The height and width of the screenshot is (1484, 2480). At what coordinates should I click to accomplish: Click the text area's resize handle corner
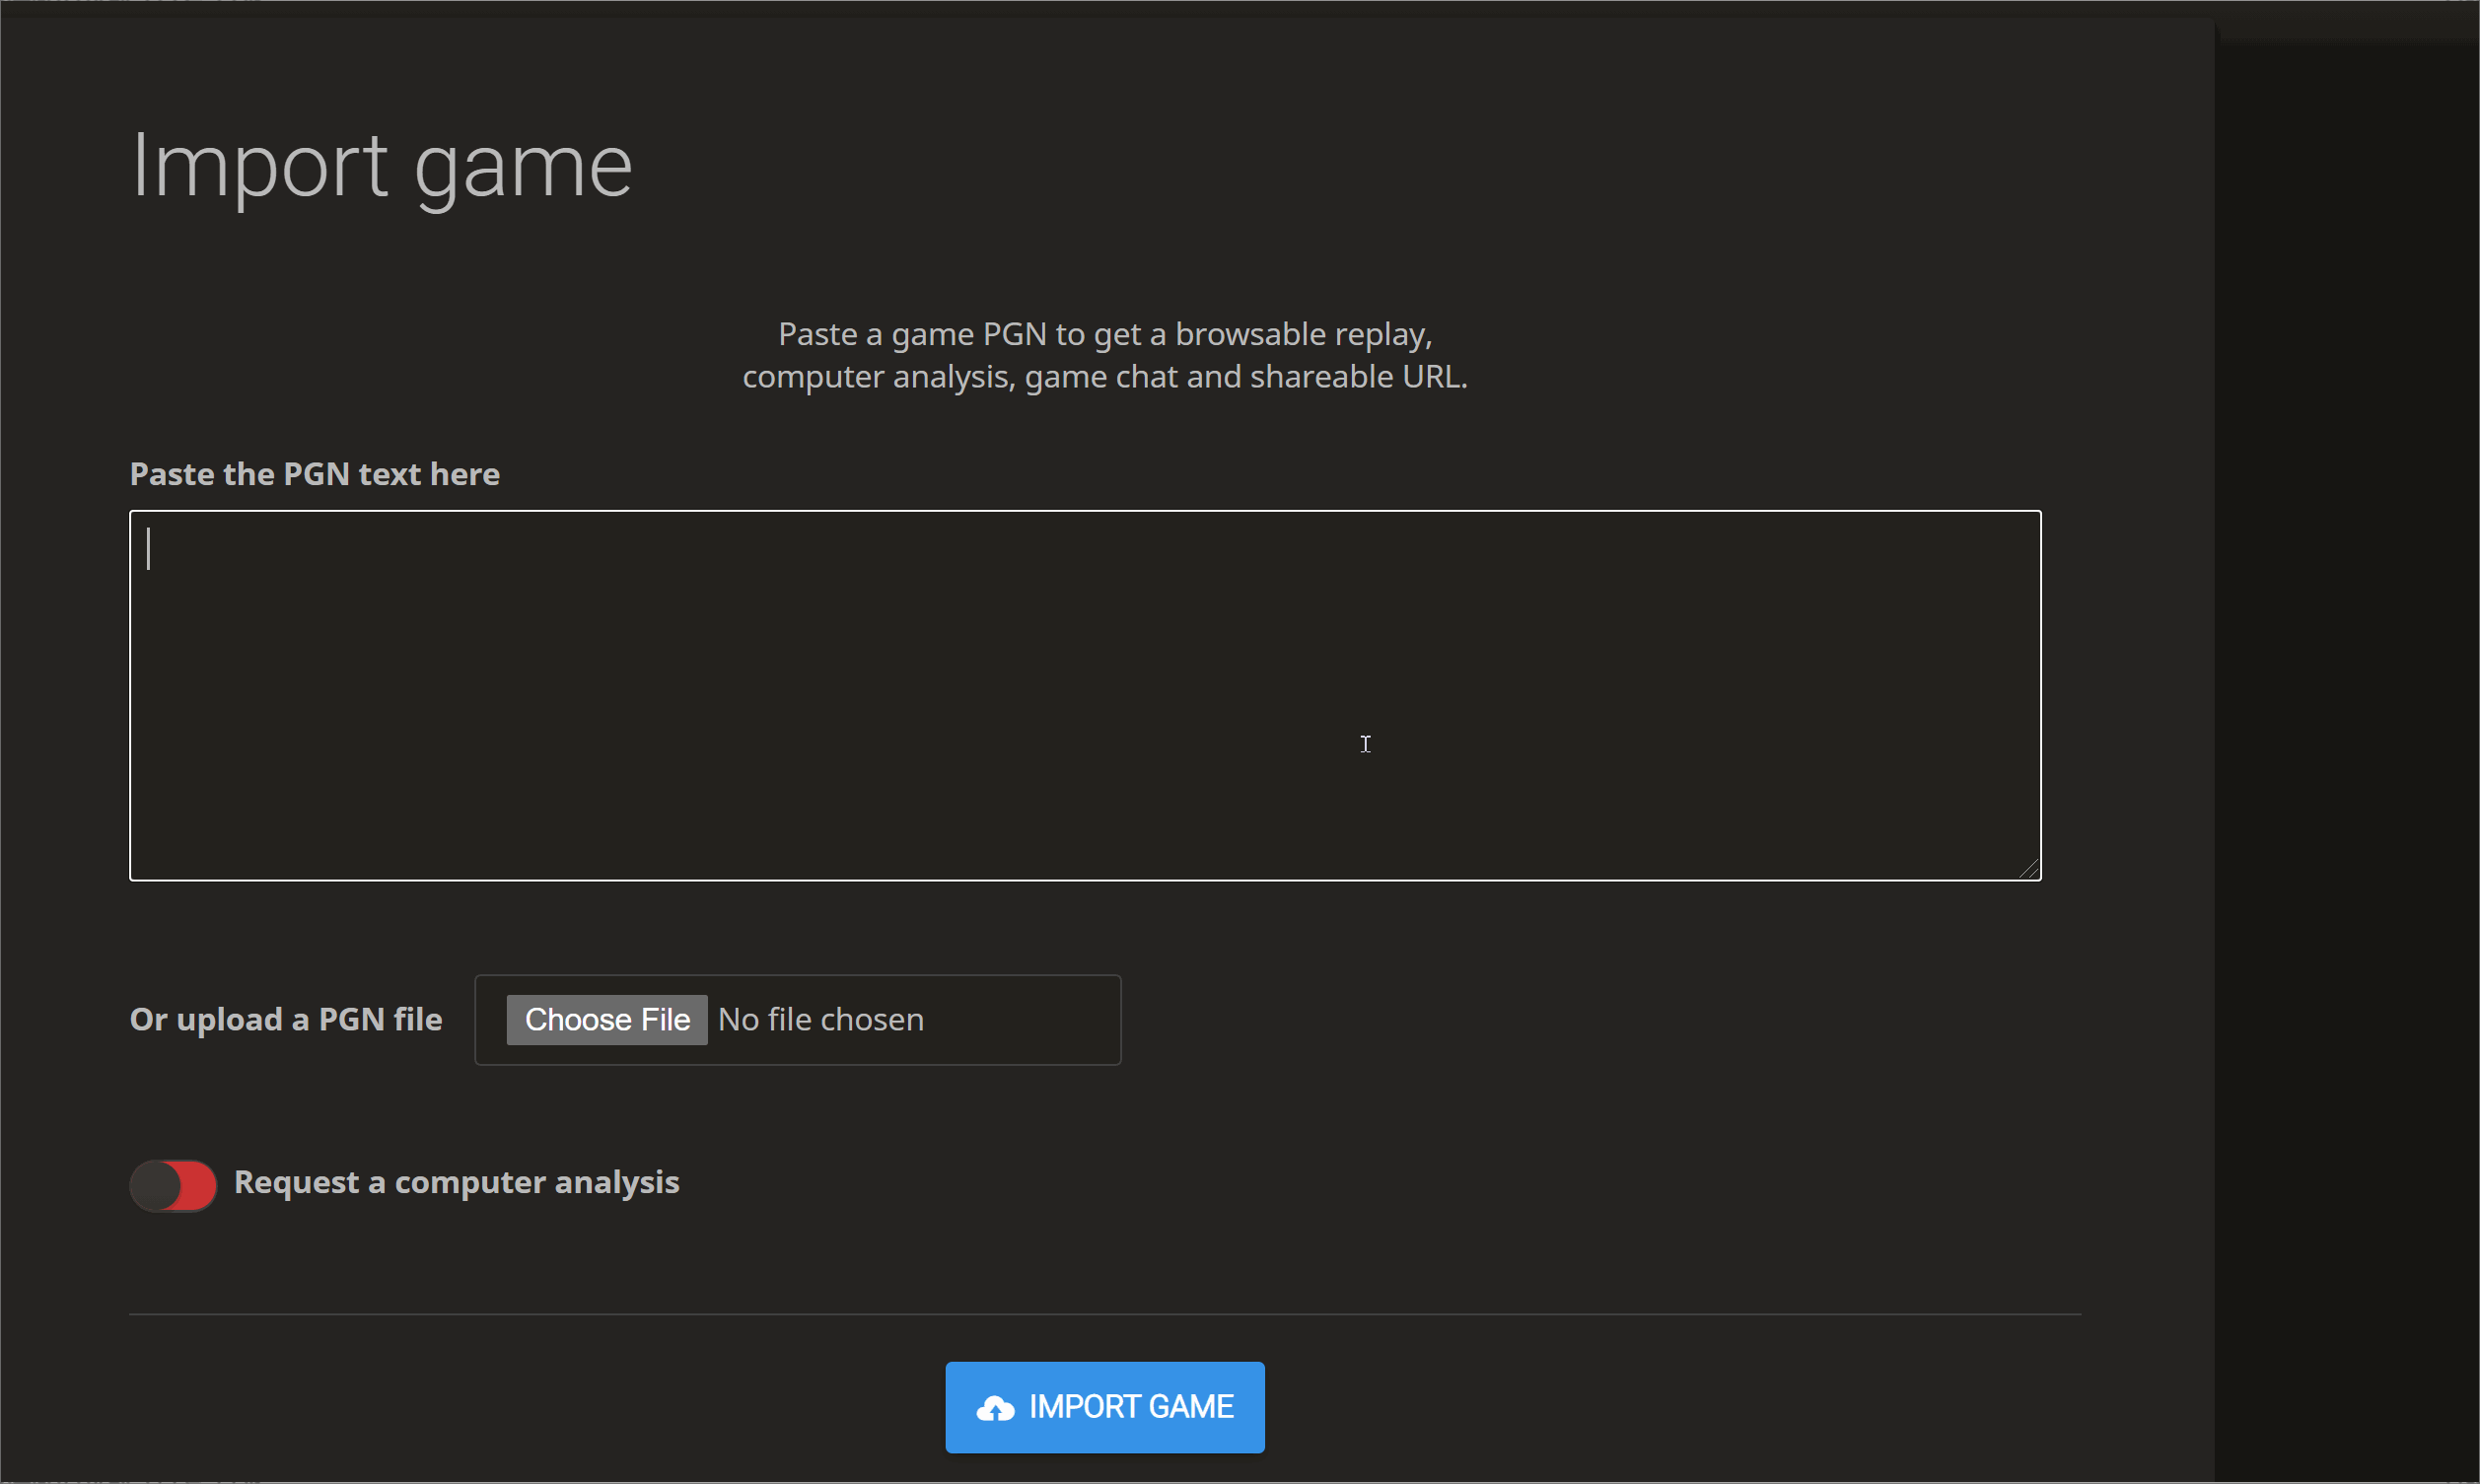[x=2030, y=870]
